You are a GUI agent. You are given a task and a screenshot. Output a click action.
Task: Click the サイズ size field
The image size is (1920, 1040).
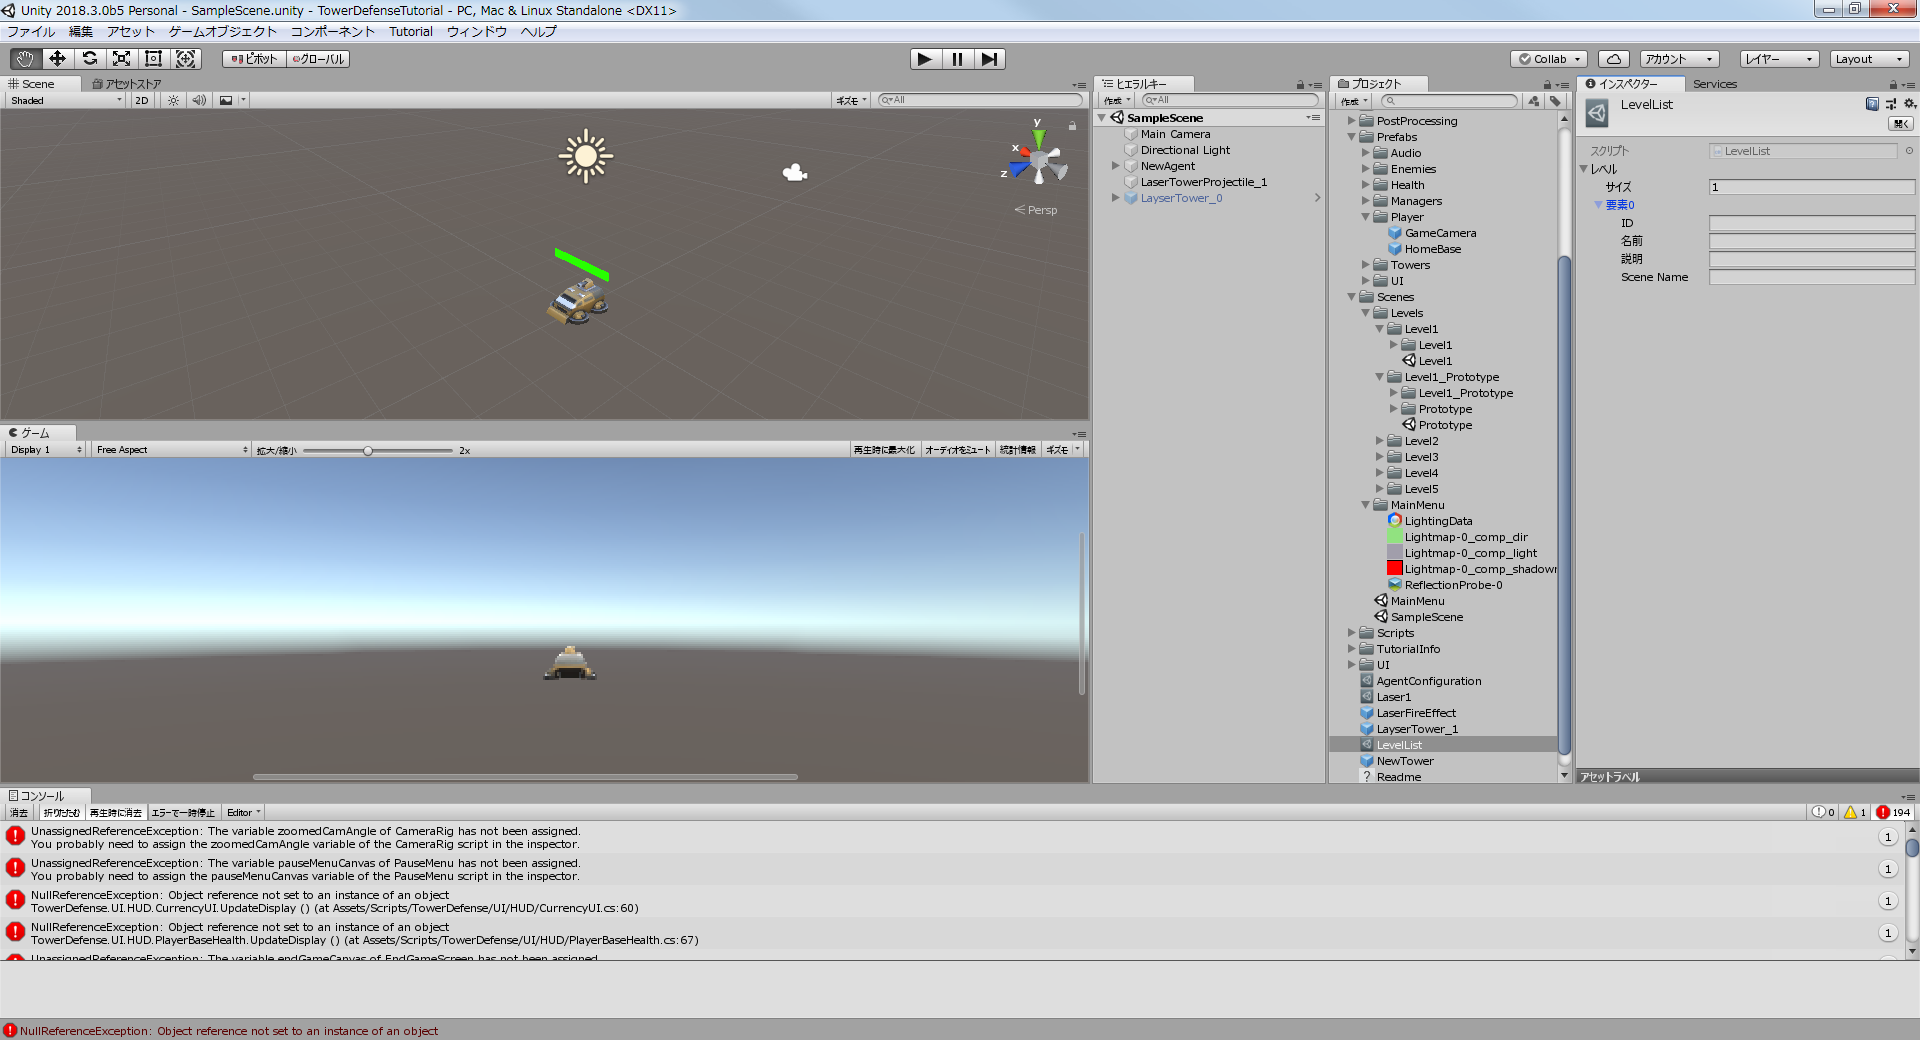[x=1812, y=187]
